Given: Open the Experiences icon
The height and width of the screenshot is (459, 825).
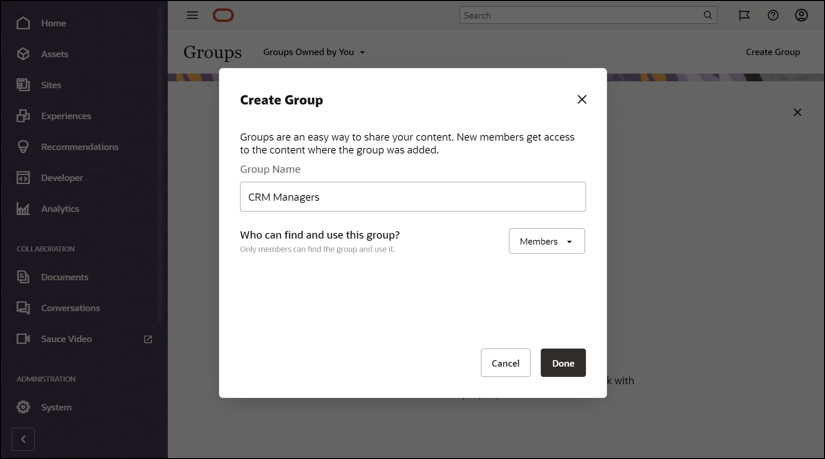Looking at the screenshot, I should tap(23, 116).
